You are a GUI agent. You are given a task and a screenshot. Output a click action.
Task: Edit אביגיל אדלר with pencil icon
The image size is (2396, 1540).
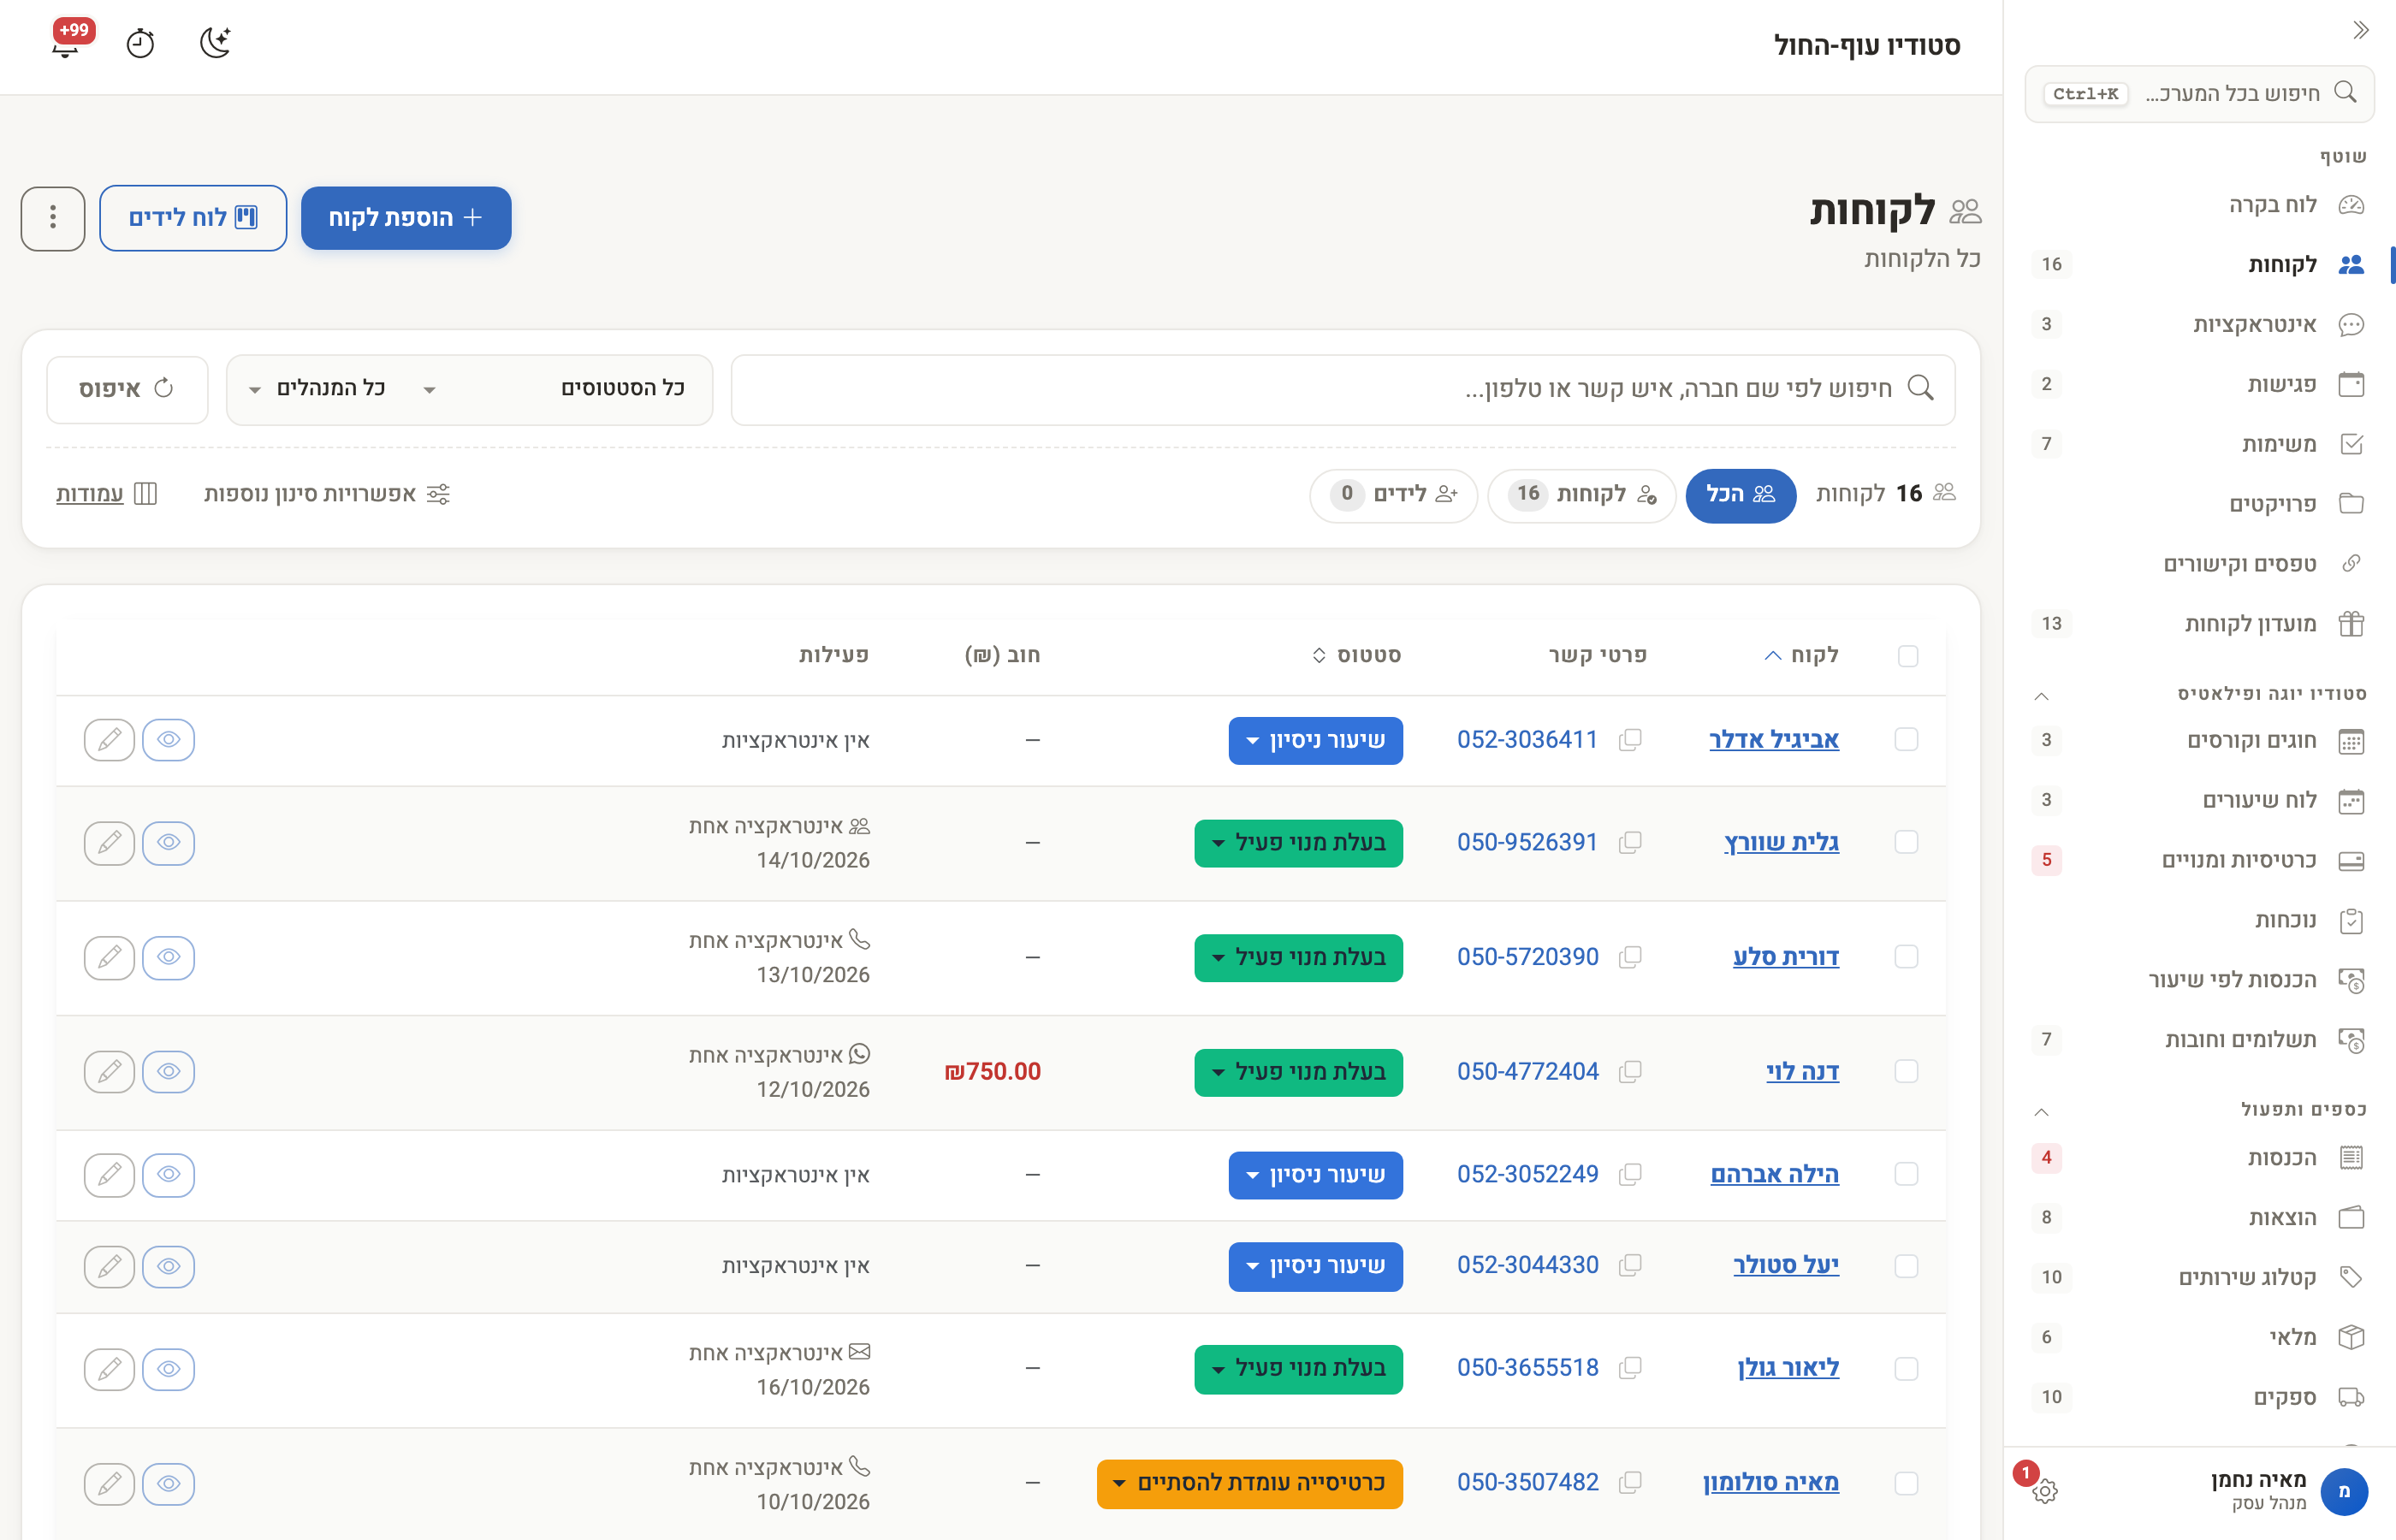coord(109,740)
